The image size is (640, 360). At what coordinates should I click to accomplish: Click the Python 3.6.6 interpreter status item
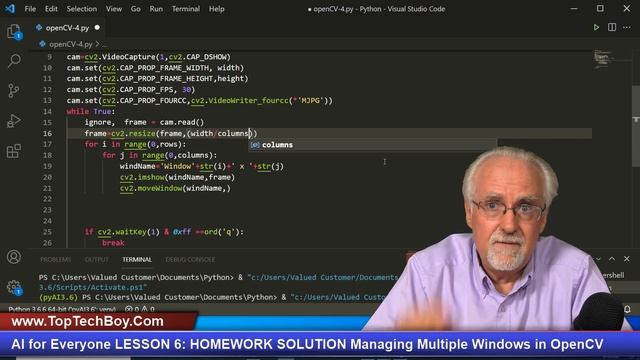point(62,309)
